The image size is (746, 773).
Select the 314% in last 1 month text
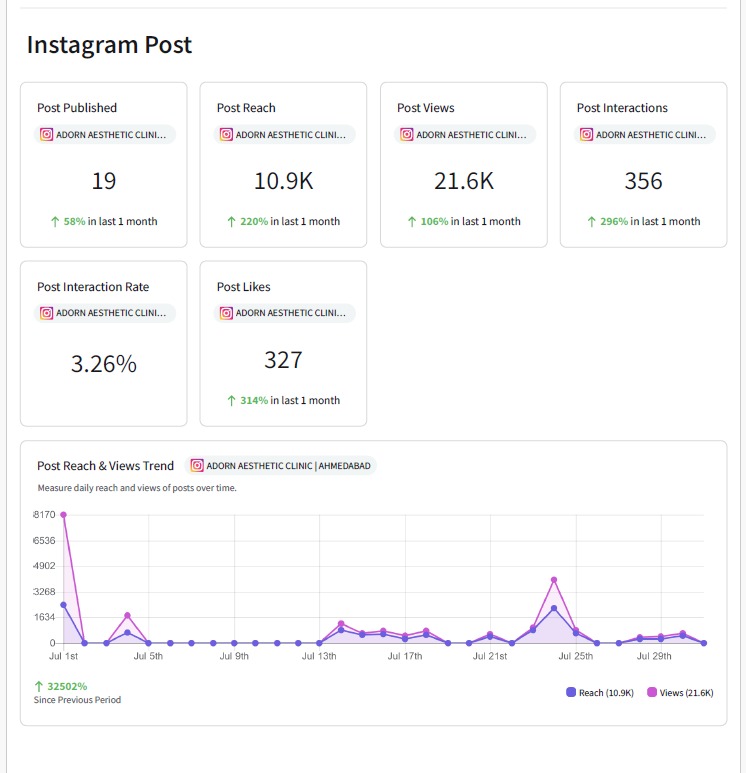[290, 400]
